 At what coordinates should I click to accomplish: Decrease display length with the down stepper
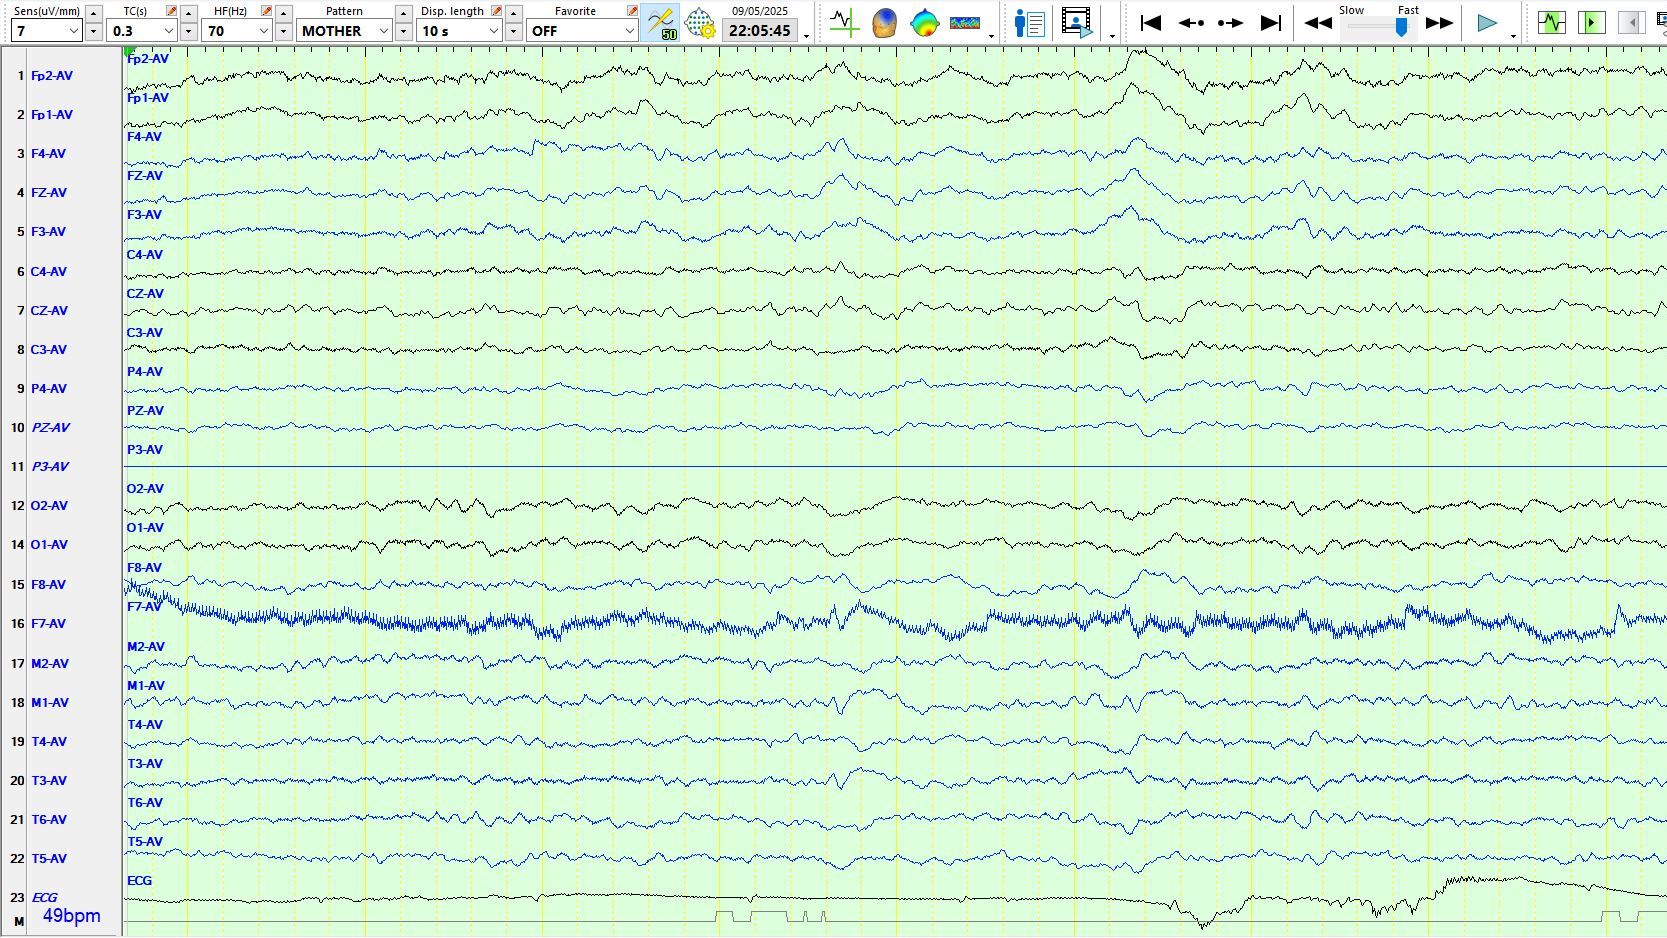tap(513, 31)
